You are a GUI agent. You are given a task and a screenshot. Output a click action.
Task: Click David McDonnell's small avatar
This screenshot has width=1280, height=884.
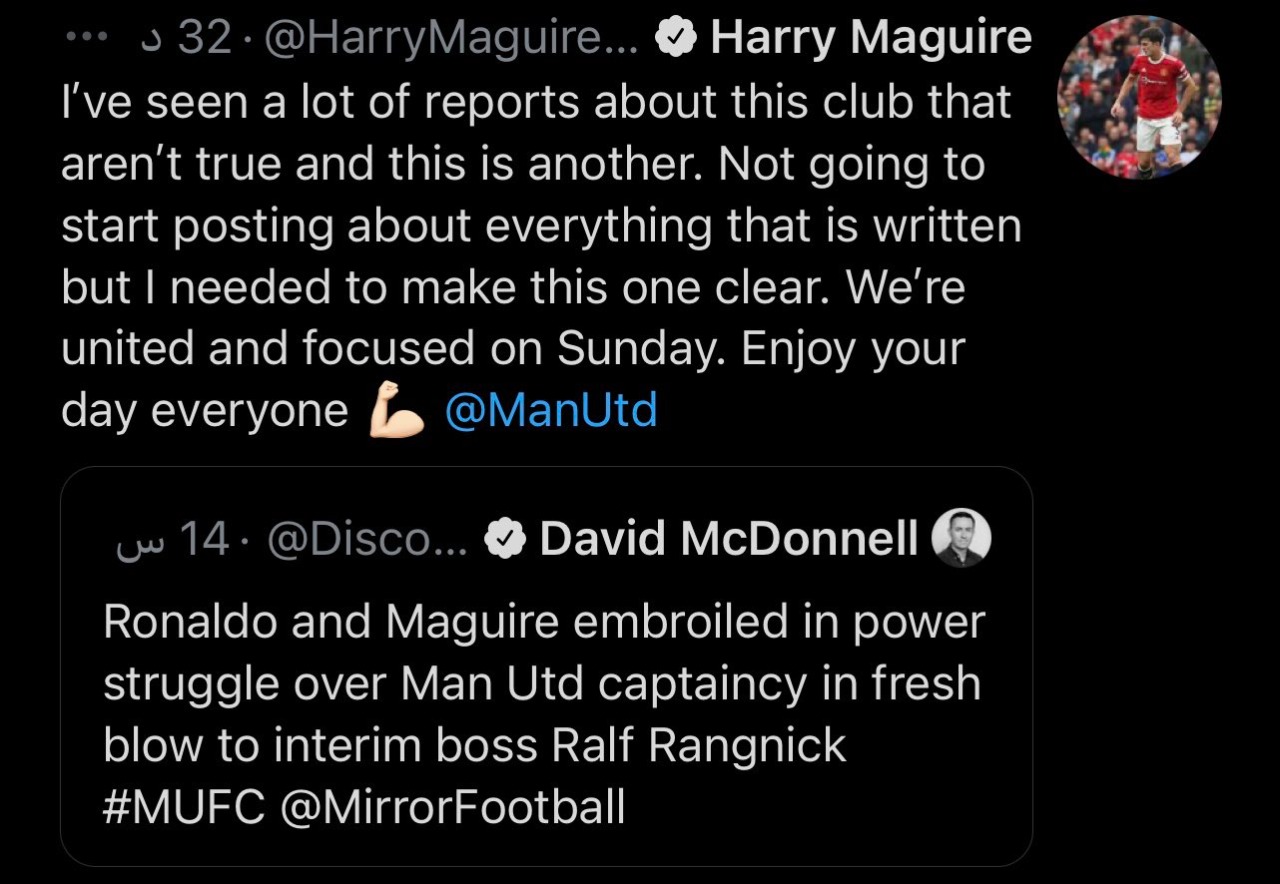961,538
